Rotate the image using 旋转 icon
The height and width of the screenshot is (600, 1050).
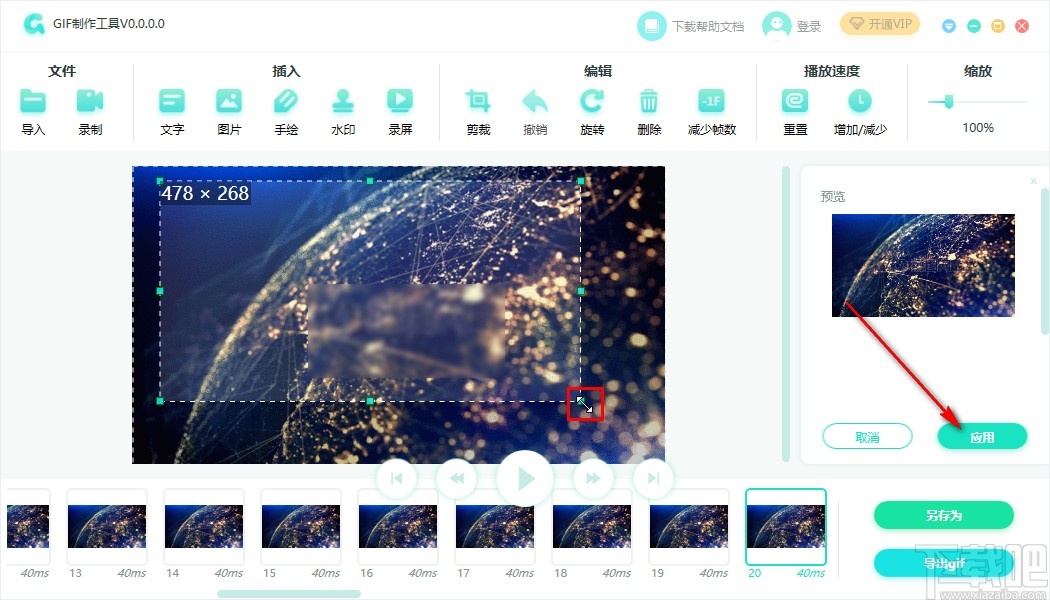click(592, 101)
